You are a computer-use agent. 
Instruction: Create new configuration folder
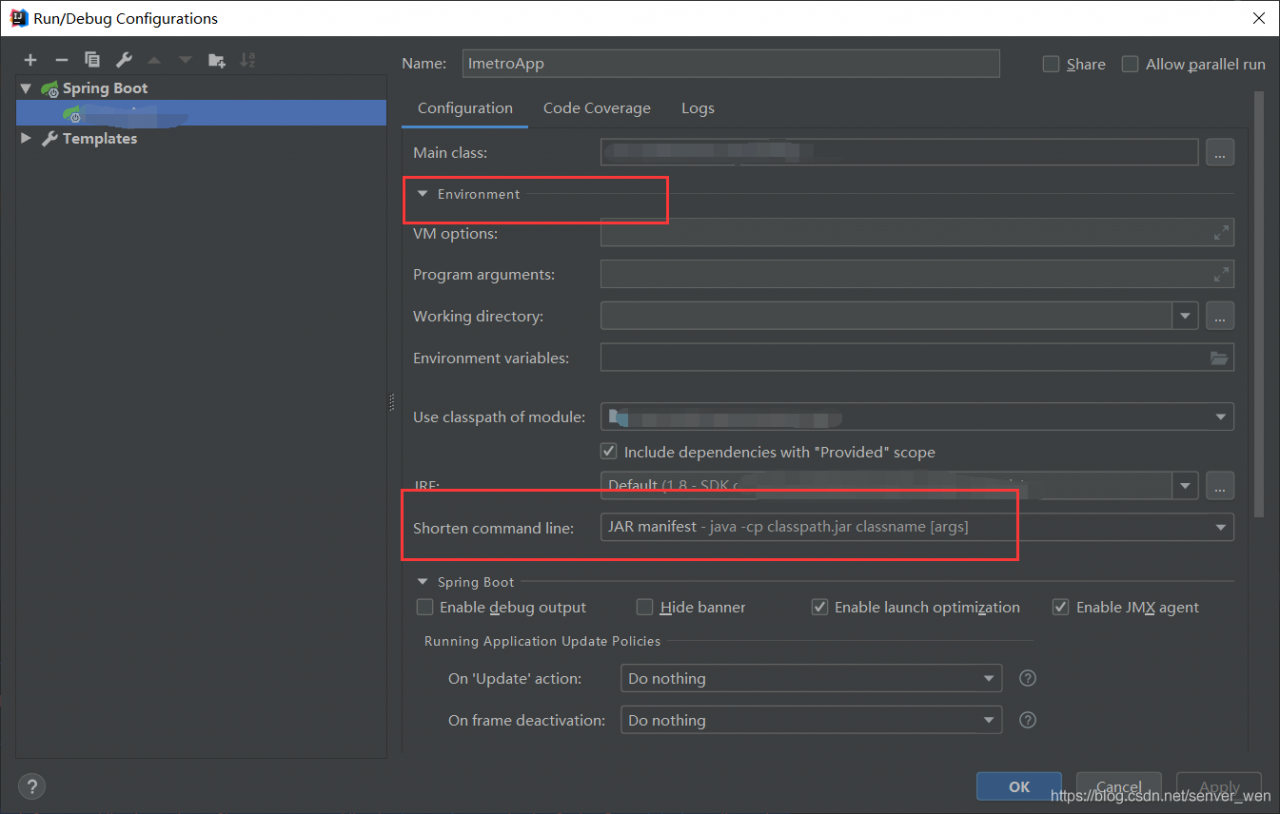[x=216, y=60]
